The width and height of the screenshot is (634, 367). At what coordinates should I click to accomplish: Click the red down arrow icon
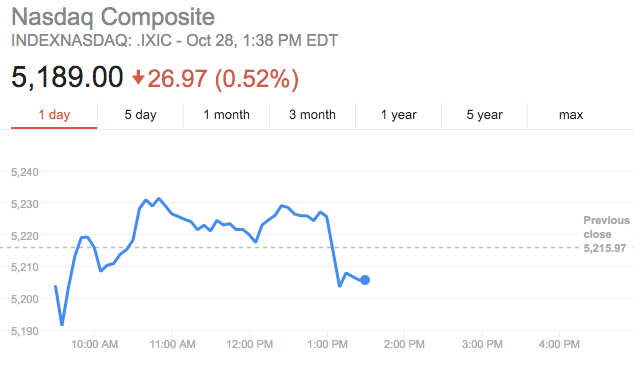pyautogui.click(x=138, y=78)
